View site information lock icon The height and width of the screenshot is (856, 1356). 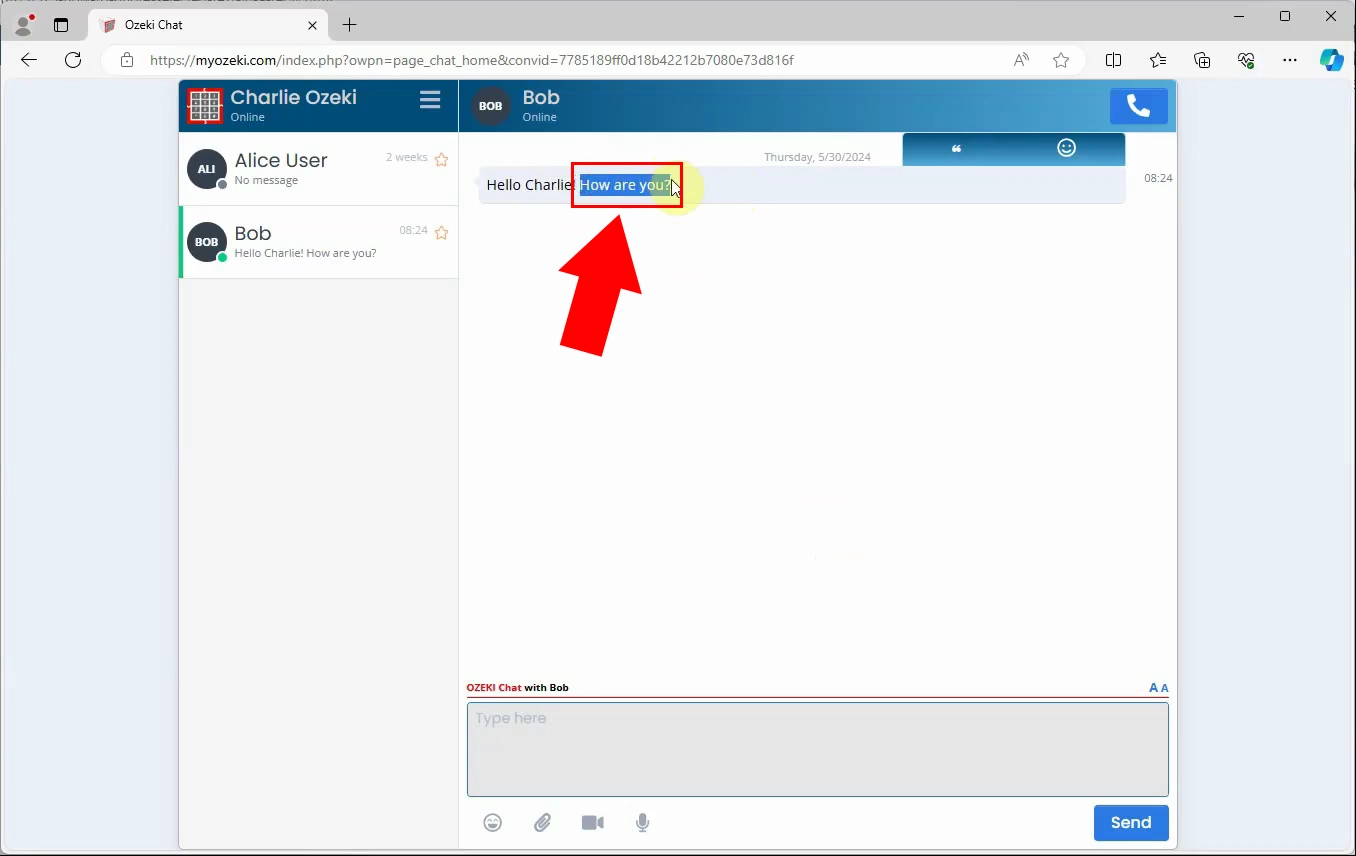click(126, 60)
